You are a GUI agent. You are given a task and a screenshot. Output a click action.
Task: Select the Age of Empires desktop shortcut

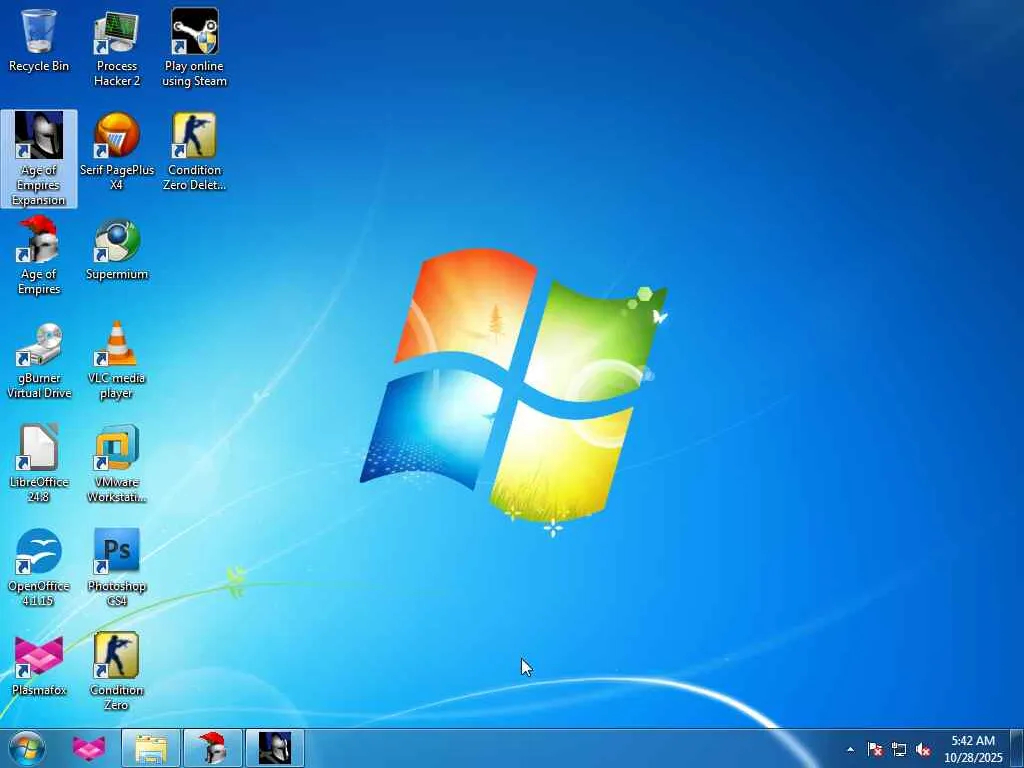39,255
